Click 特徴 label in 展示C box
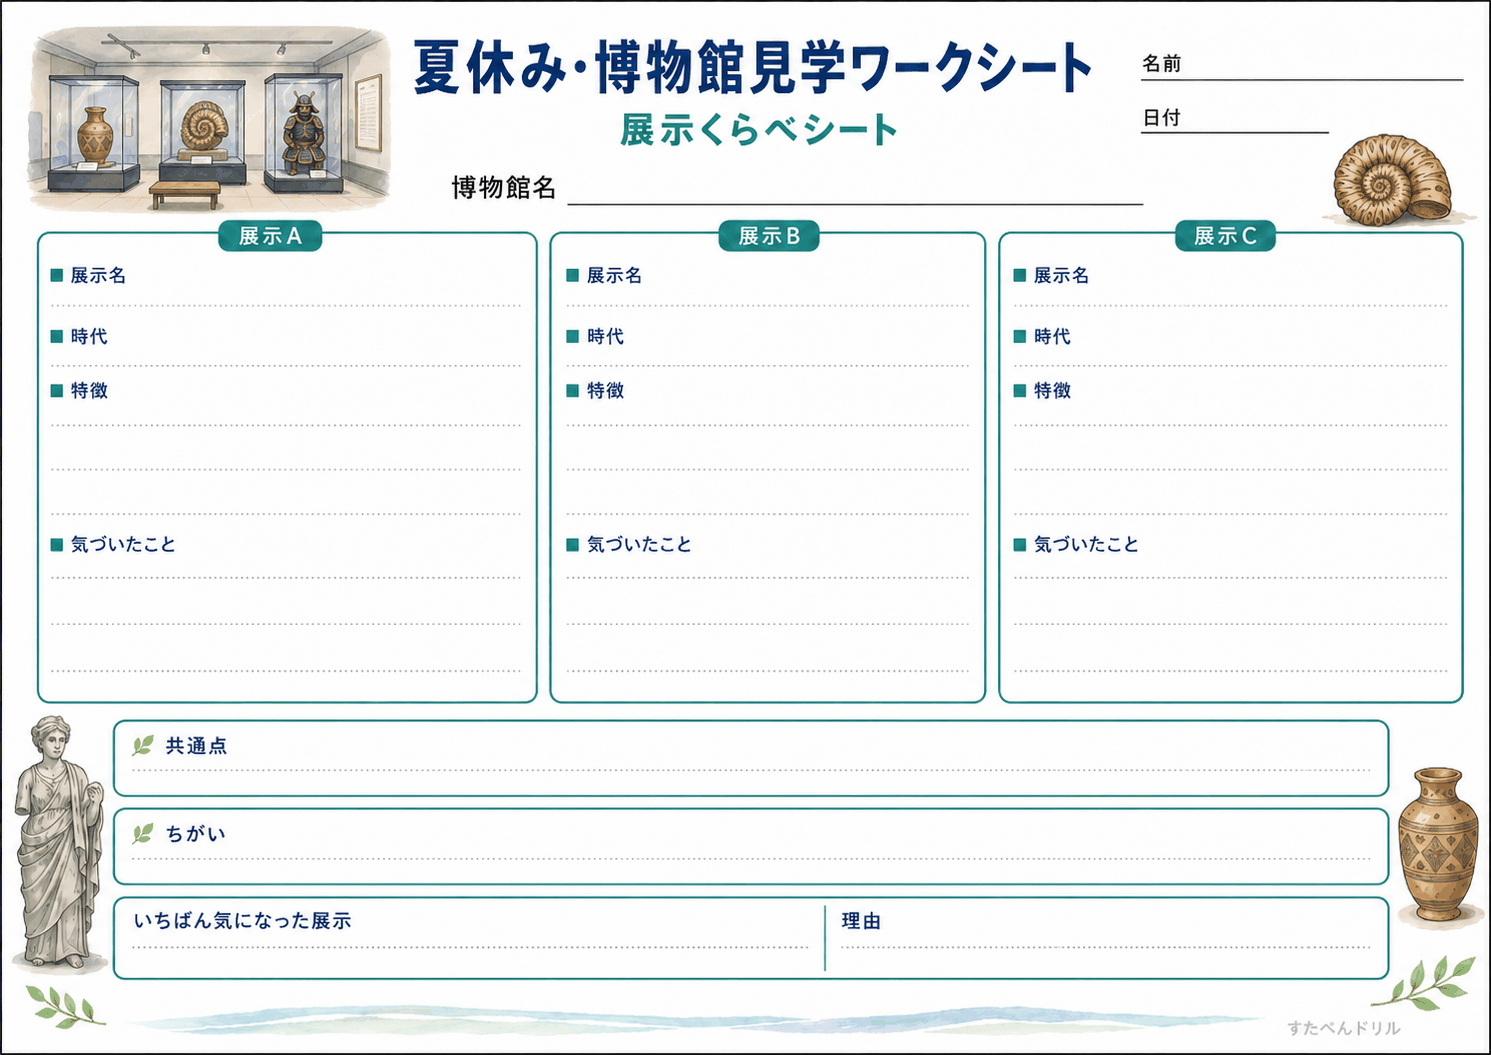Image resolution: width=1491 pixels, height=1055 pixels. [1052, 390]
